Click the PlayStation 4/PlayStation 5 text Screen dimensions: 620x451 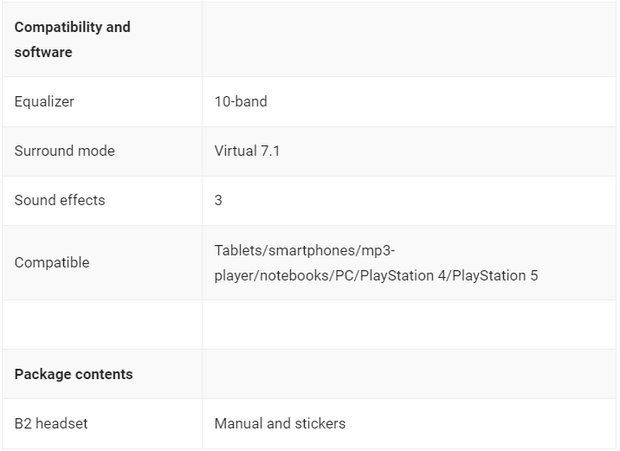point(449,276)
